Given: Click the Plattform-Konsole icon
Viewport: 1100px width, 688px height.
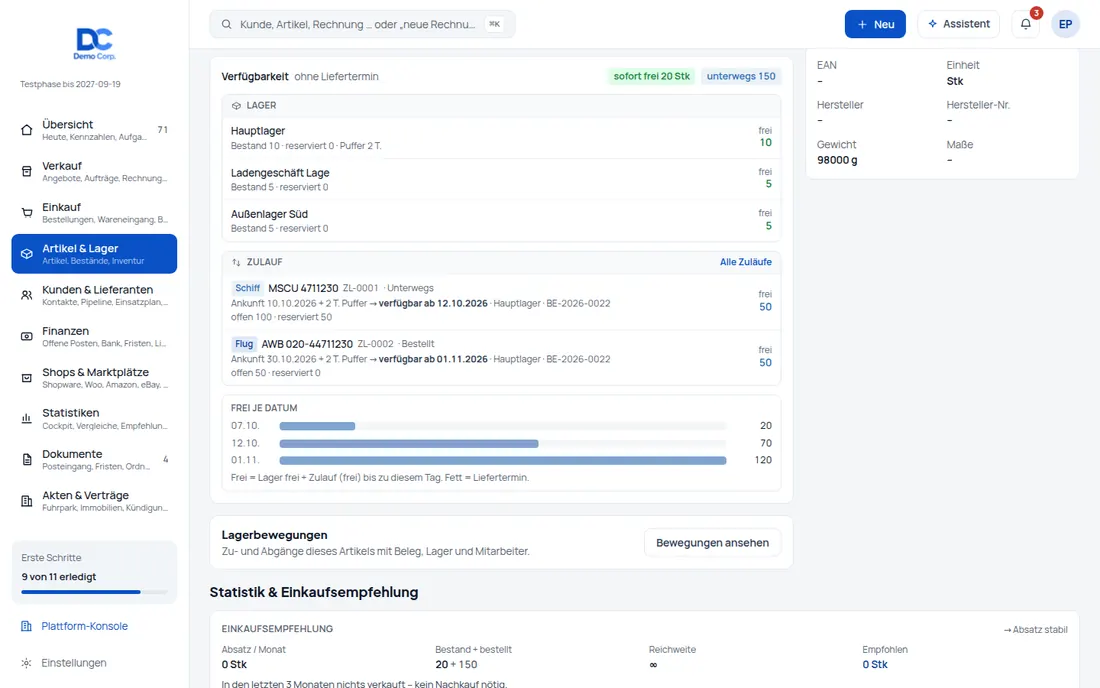Looking at the screenshot, I should [26, 626].
